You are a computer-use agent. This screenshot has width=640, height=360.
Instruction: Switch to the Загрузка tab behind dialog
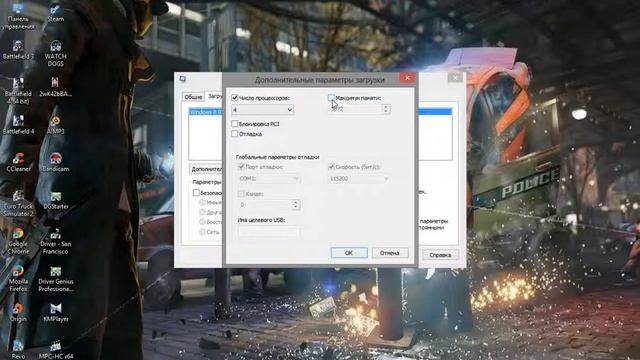(x=214, y=96)
